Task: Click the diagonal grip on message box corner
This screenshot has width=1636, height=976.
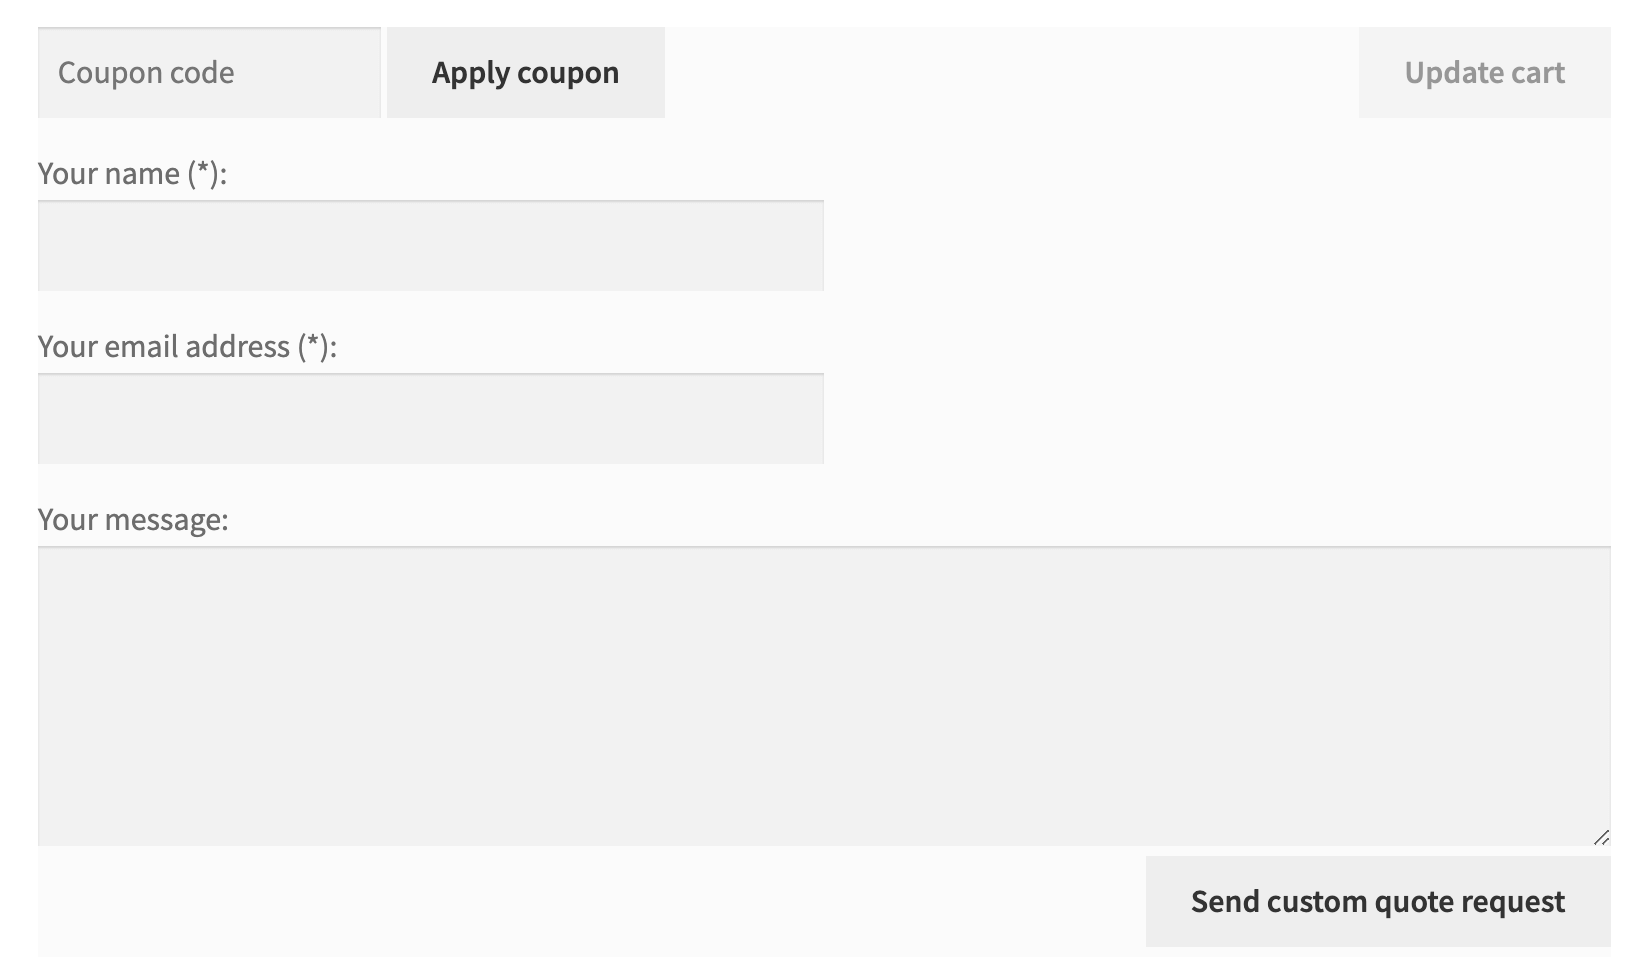Action: (1601, 837)
